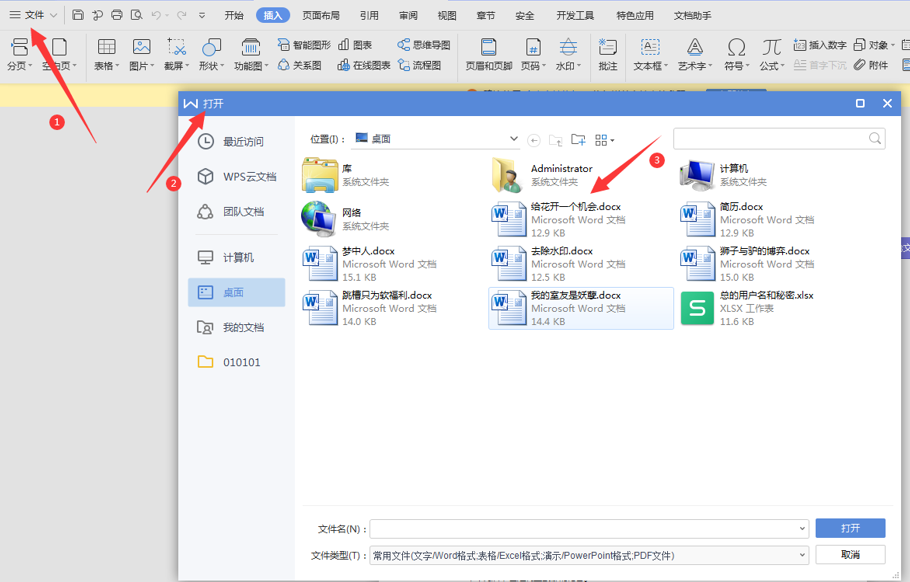Click the 关系图 relationship diagram icon
The height and width of the screenshot is (582, 910).
click(x=299, y=65)
